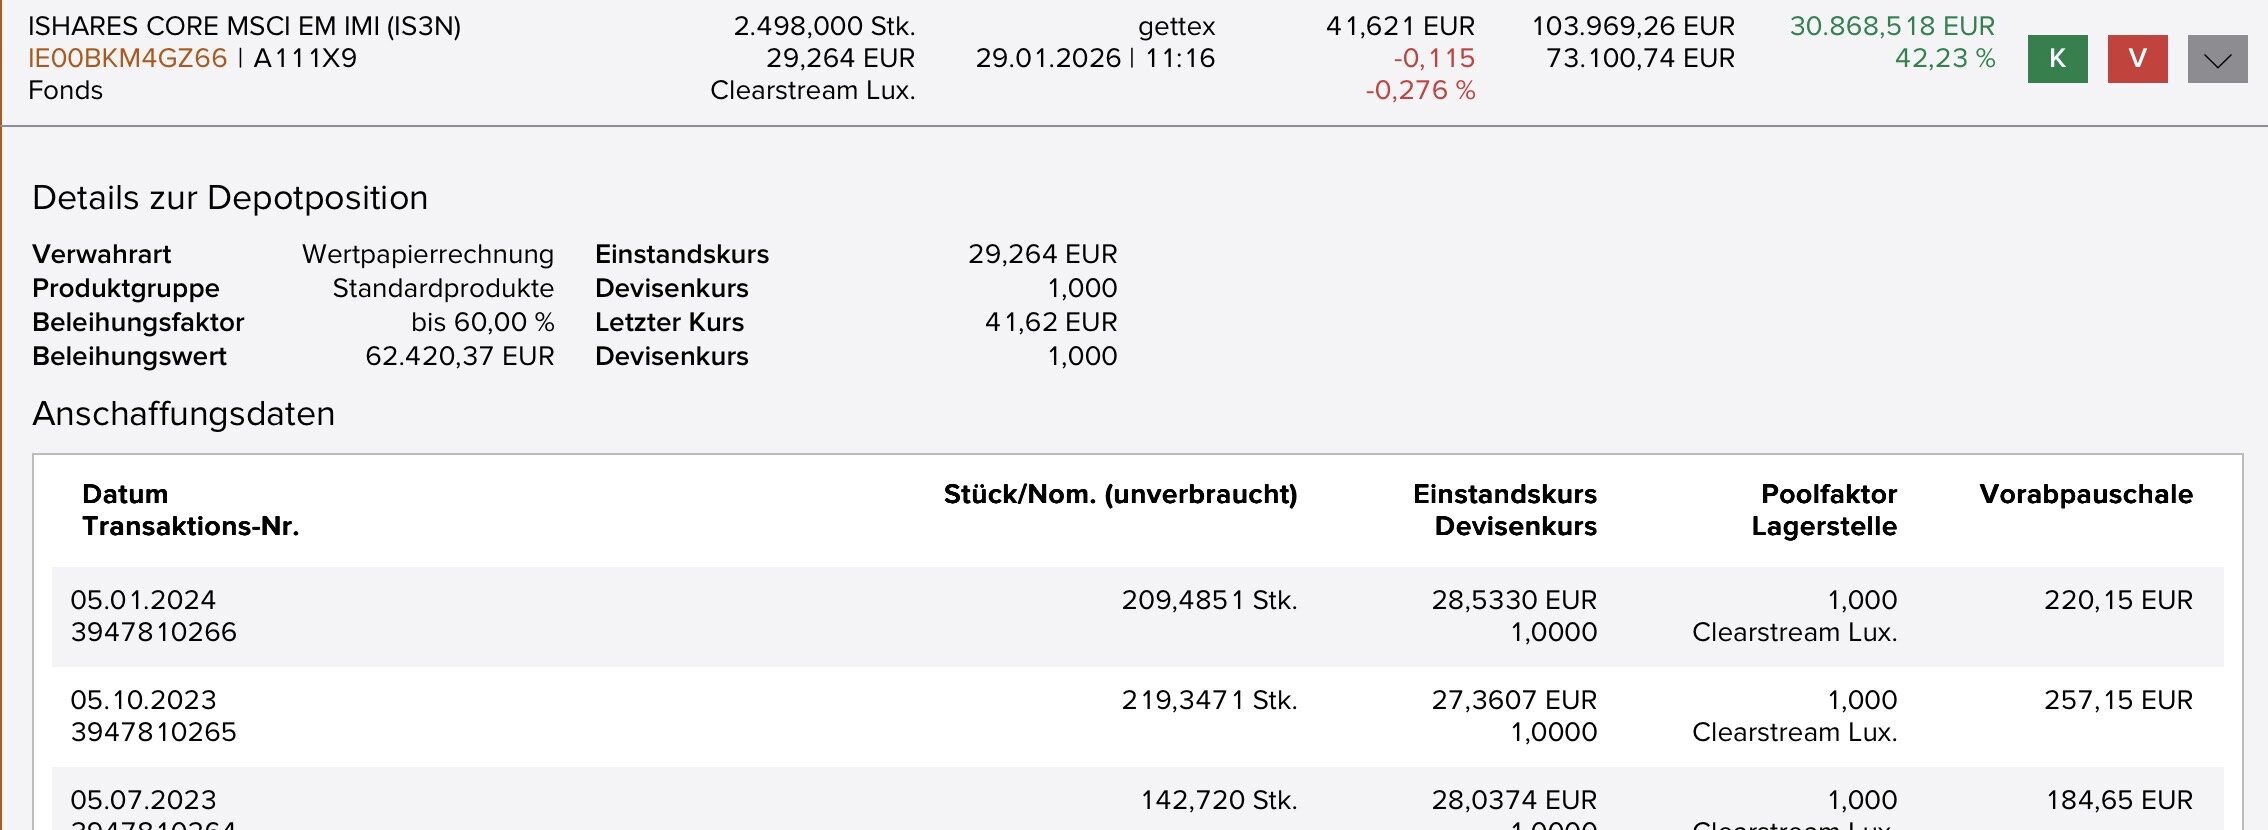Select the 05.01.2024 purchase row date
The width and height of the screenshot is (2268, 830).
143,600
